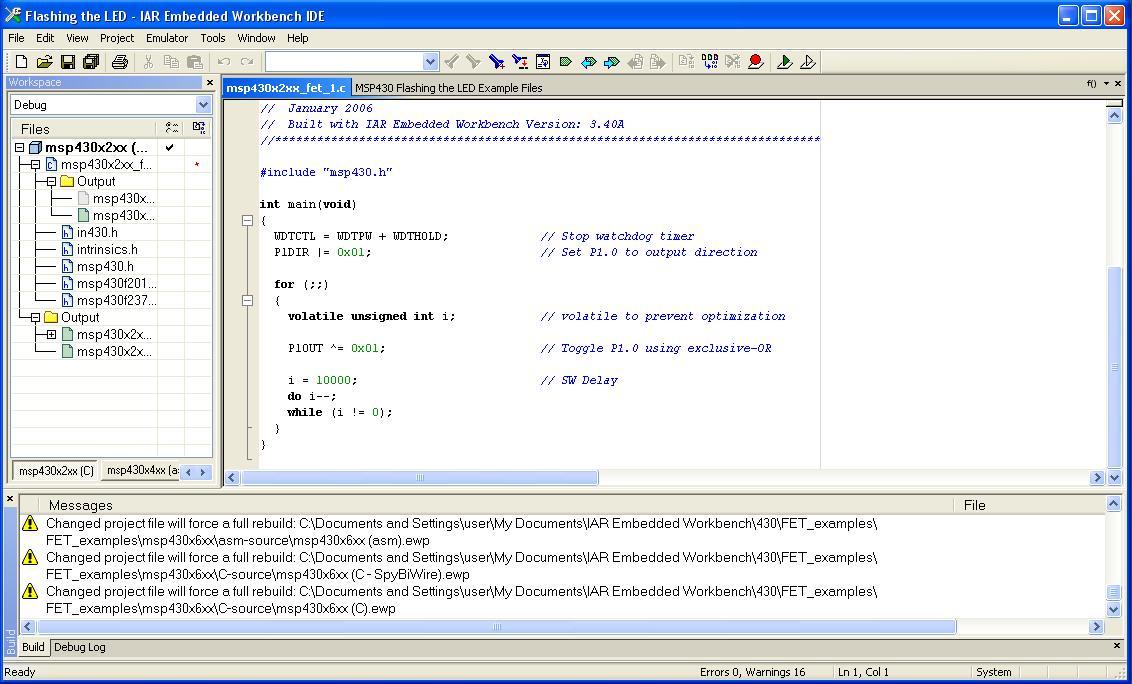Viewport: 1132px width, 684px height.
Task: Compile the file with the Compile icon
Action: pyautogui.click(x=687, y=62)
